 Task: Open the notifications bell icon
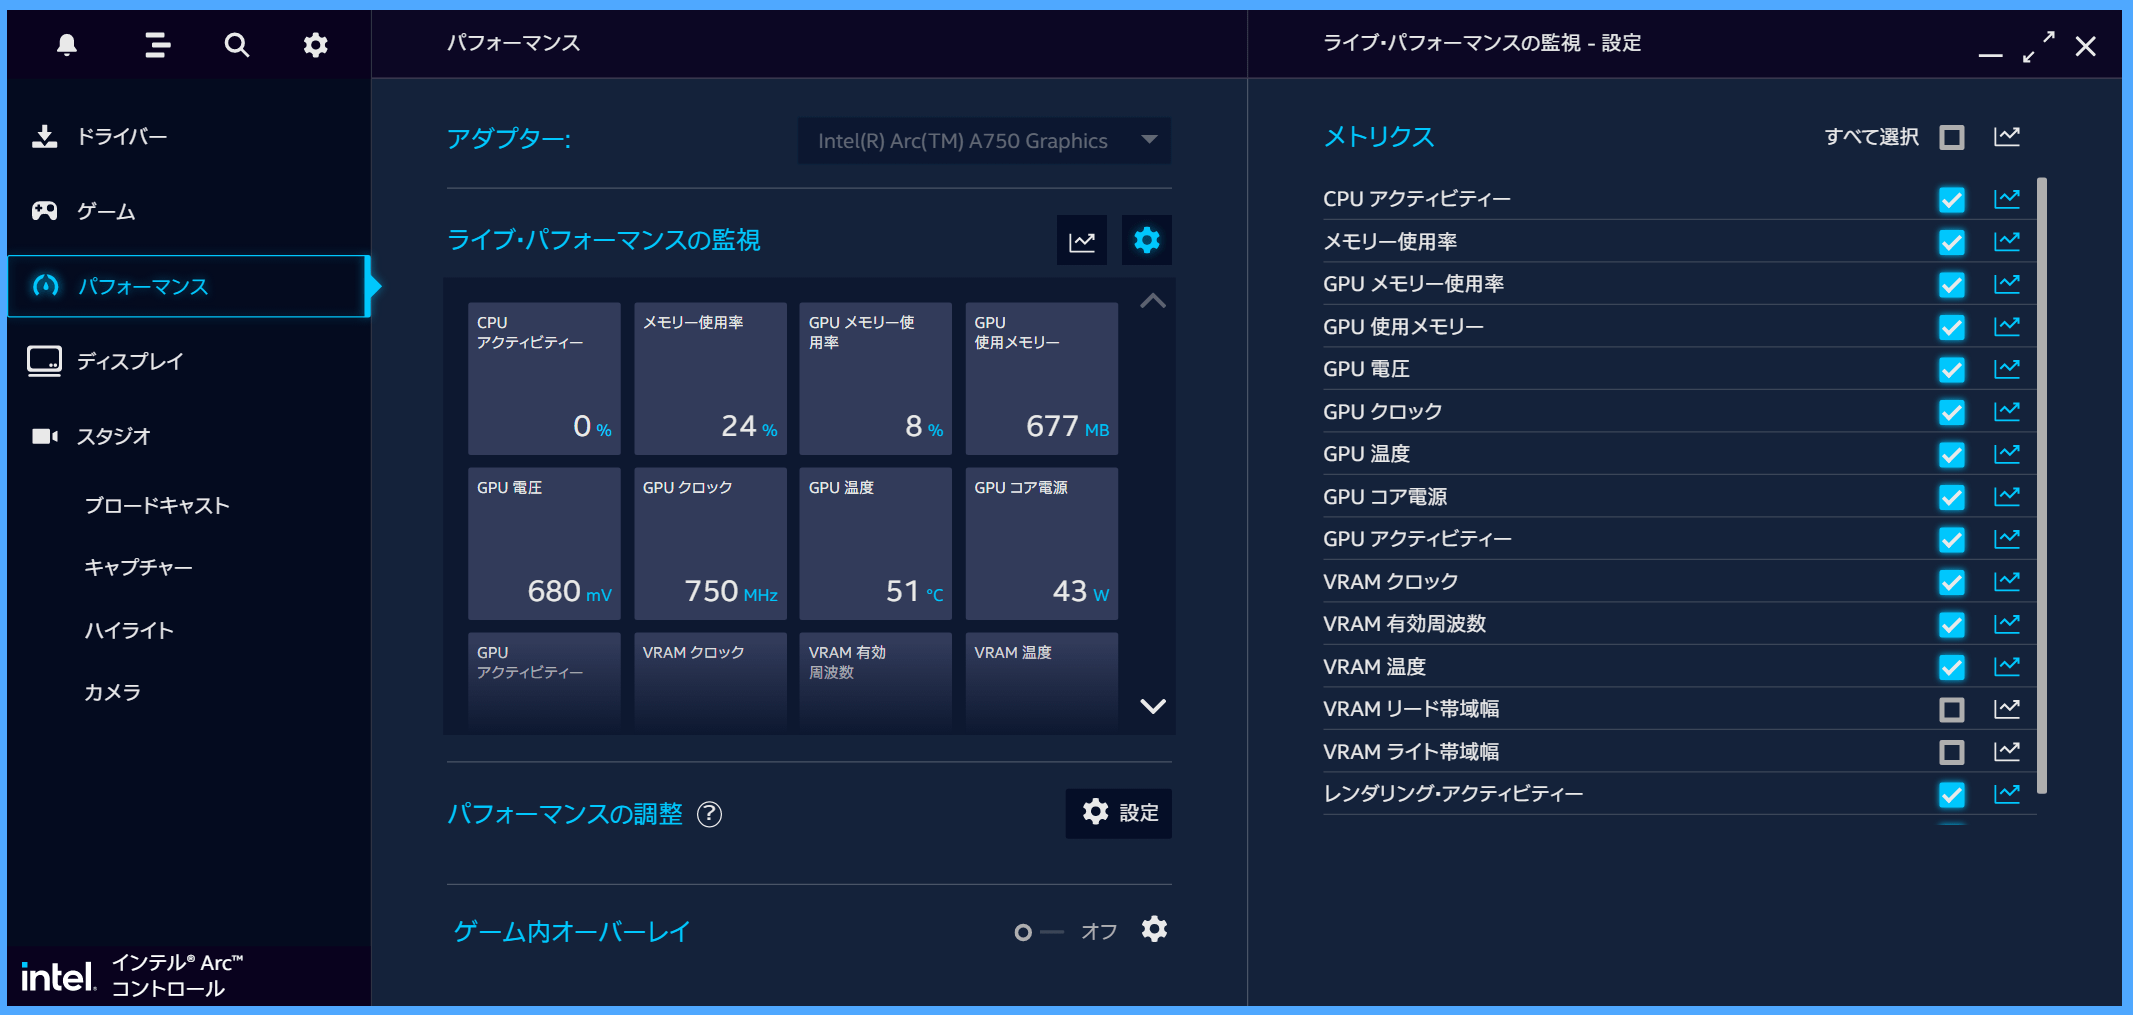67,45
